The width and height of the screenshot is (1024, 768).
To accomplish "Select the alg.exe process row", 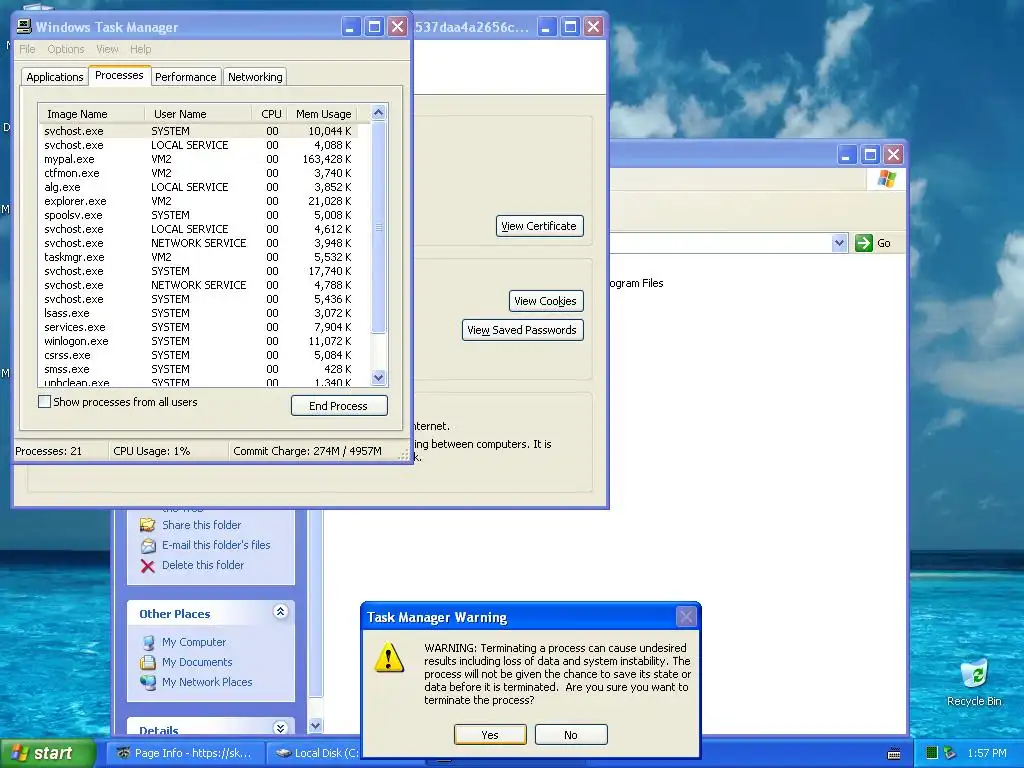I will coord(199,187).
